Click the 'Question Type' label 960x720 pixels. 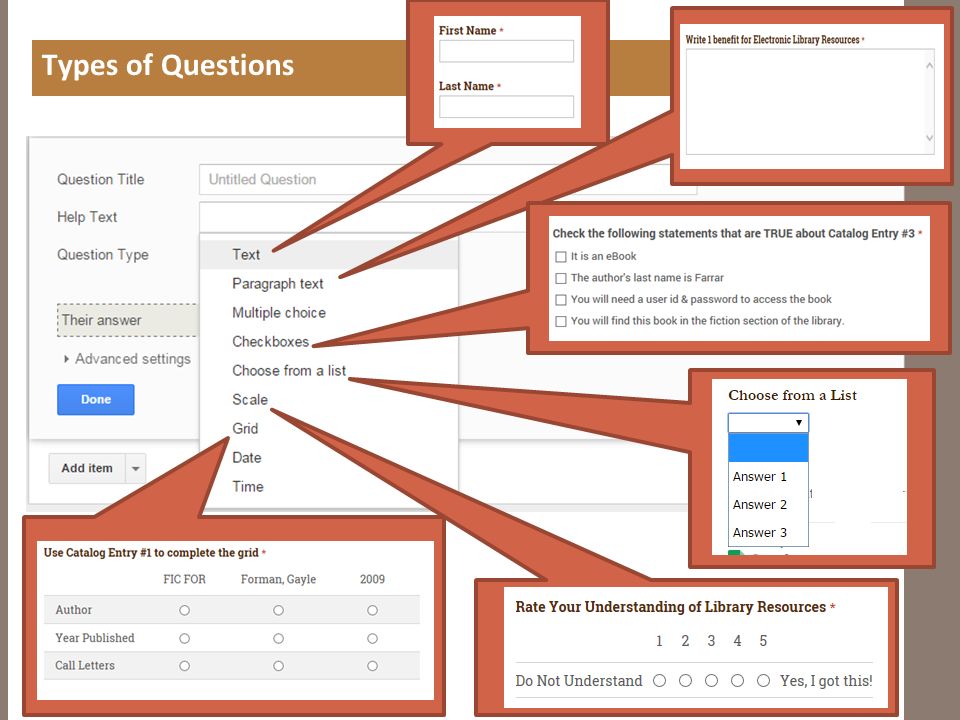click(103, 255)
